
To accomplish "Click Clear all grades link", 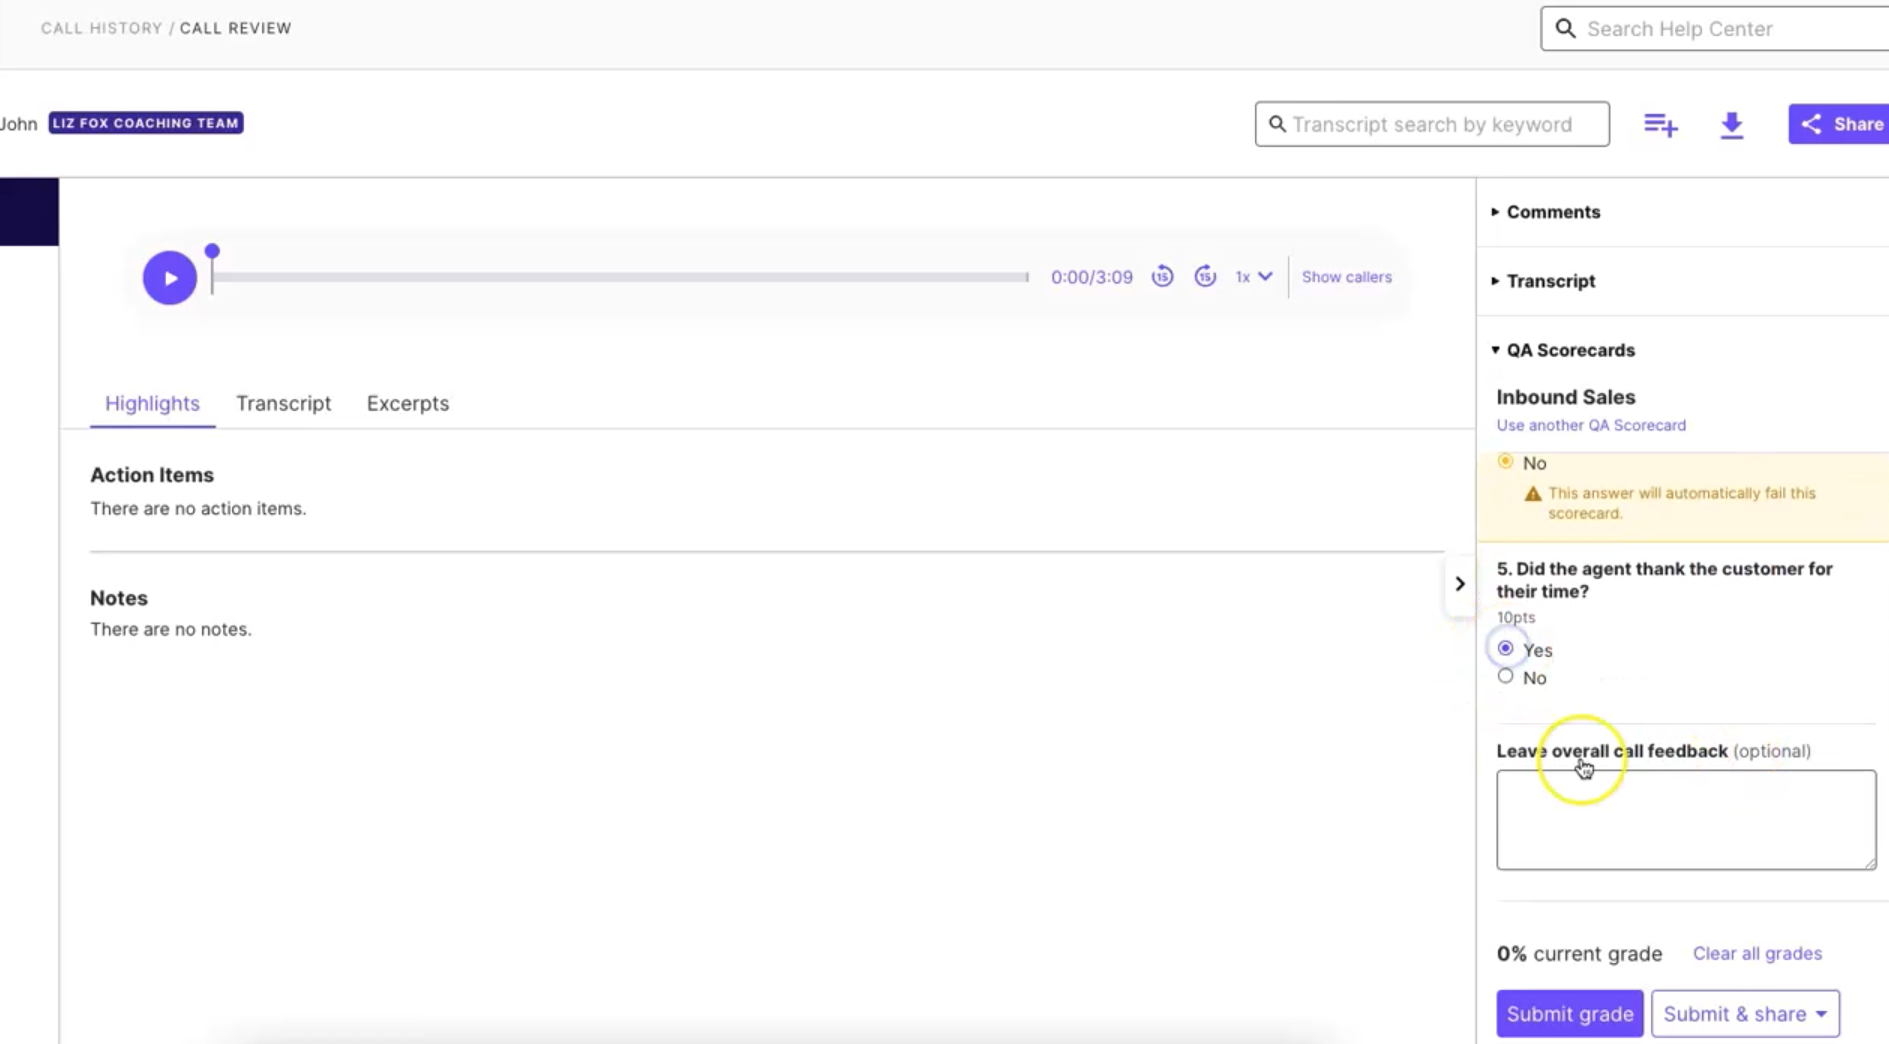I will click(x=1757, y=953).
